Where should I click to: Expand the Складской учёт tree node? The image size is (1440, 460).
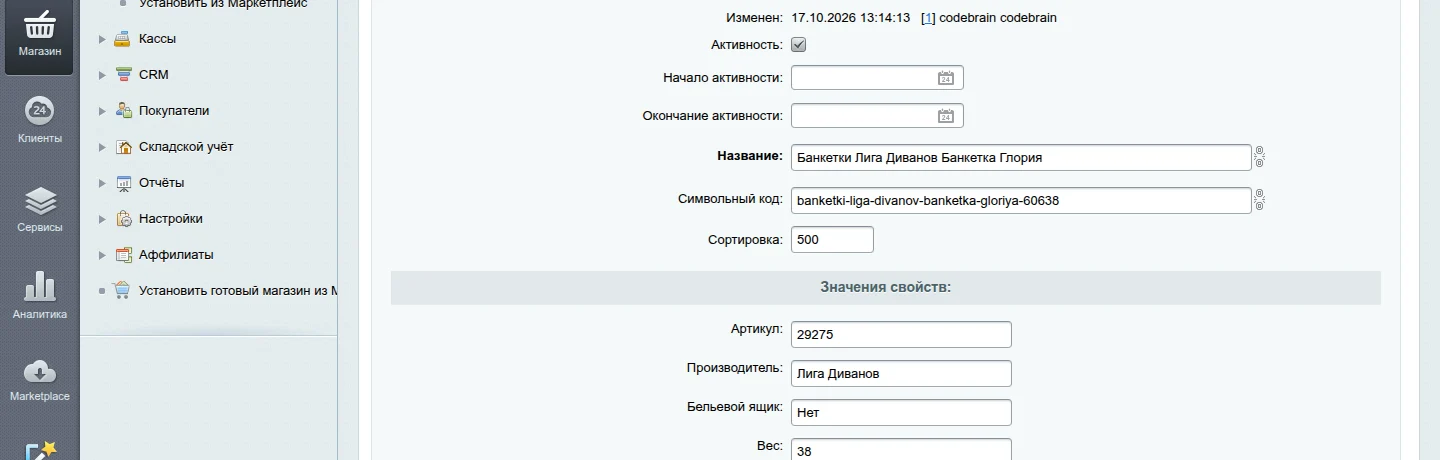coord(102,147)
